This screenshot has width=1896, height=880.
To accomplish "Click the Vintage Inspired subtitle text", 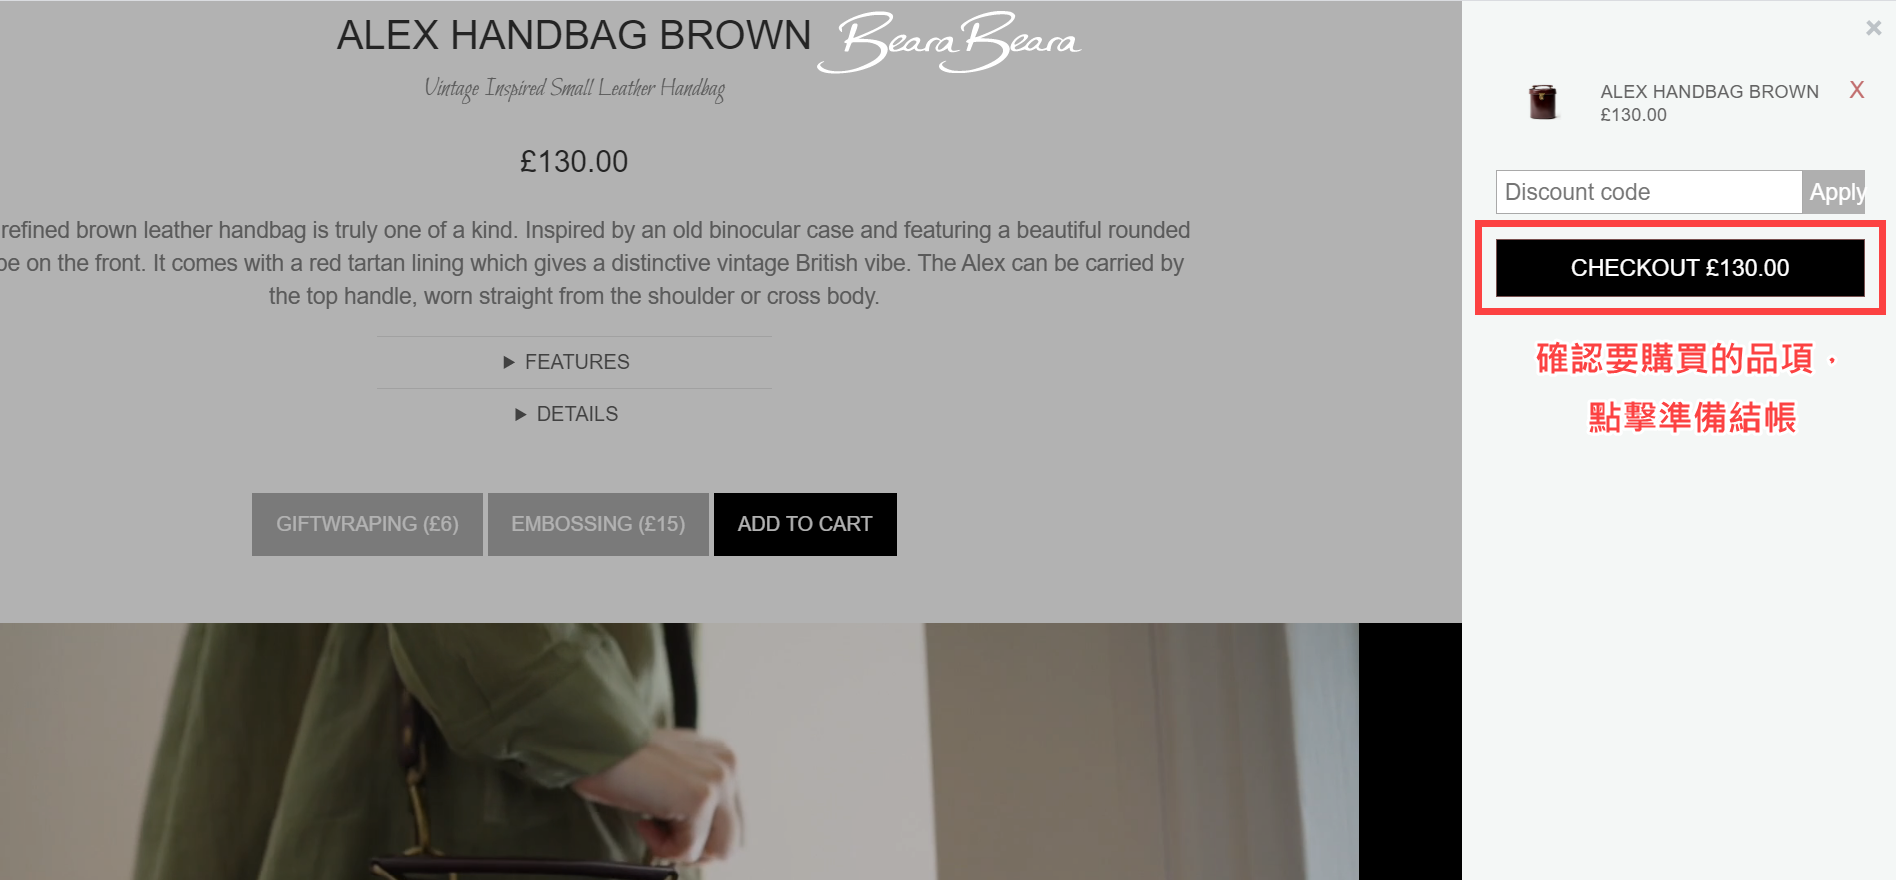I will tap(574, 89).
